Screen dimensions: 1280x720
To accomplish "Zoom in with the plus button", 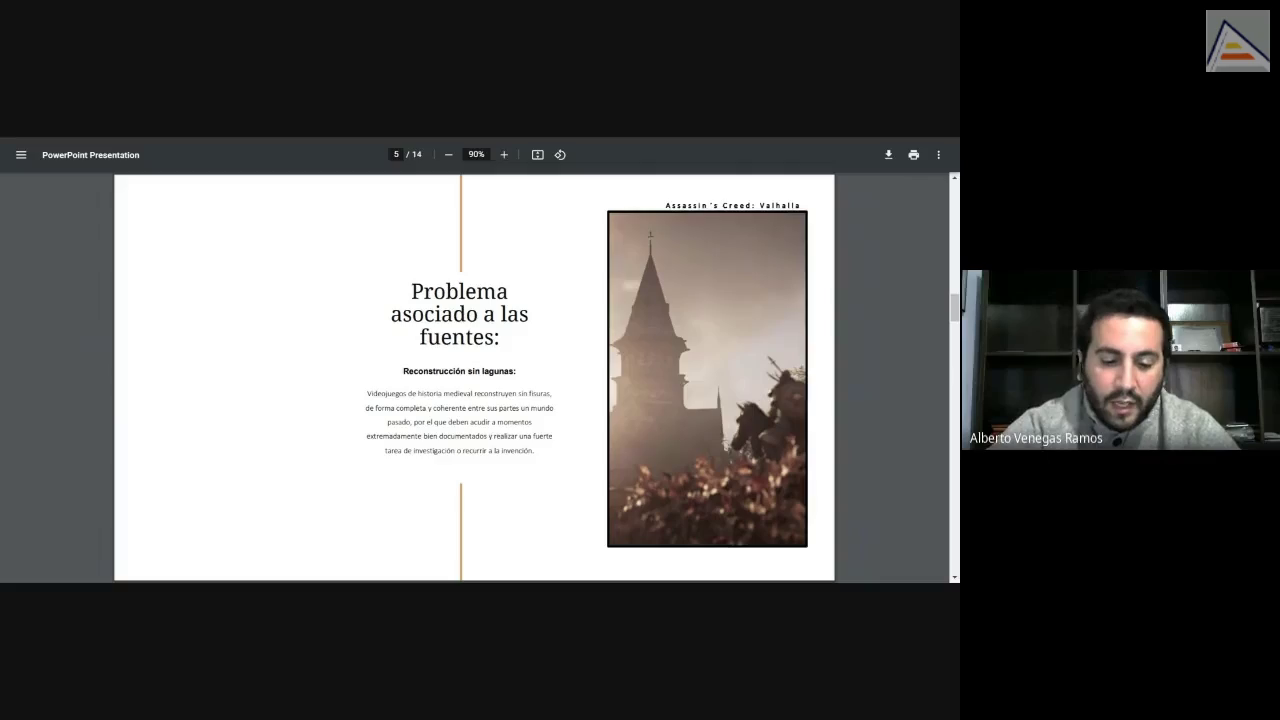I will pos(504,155).
